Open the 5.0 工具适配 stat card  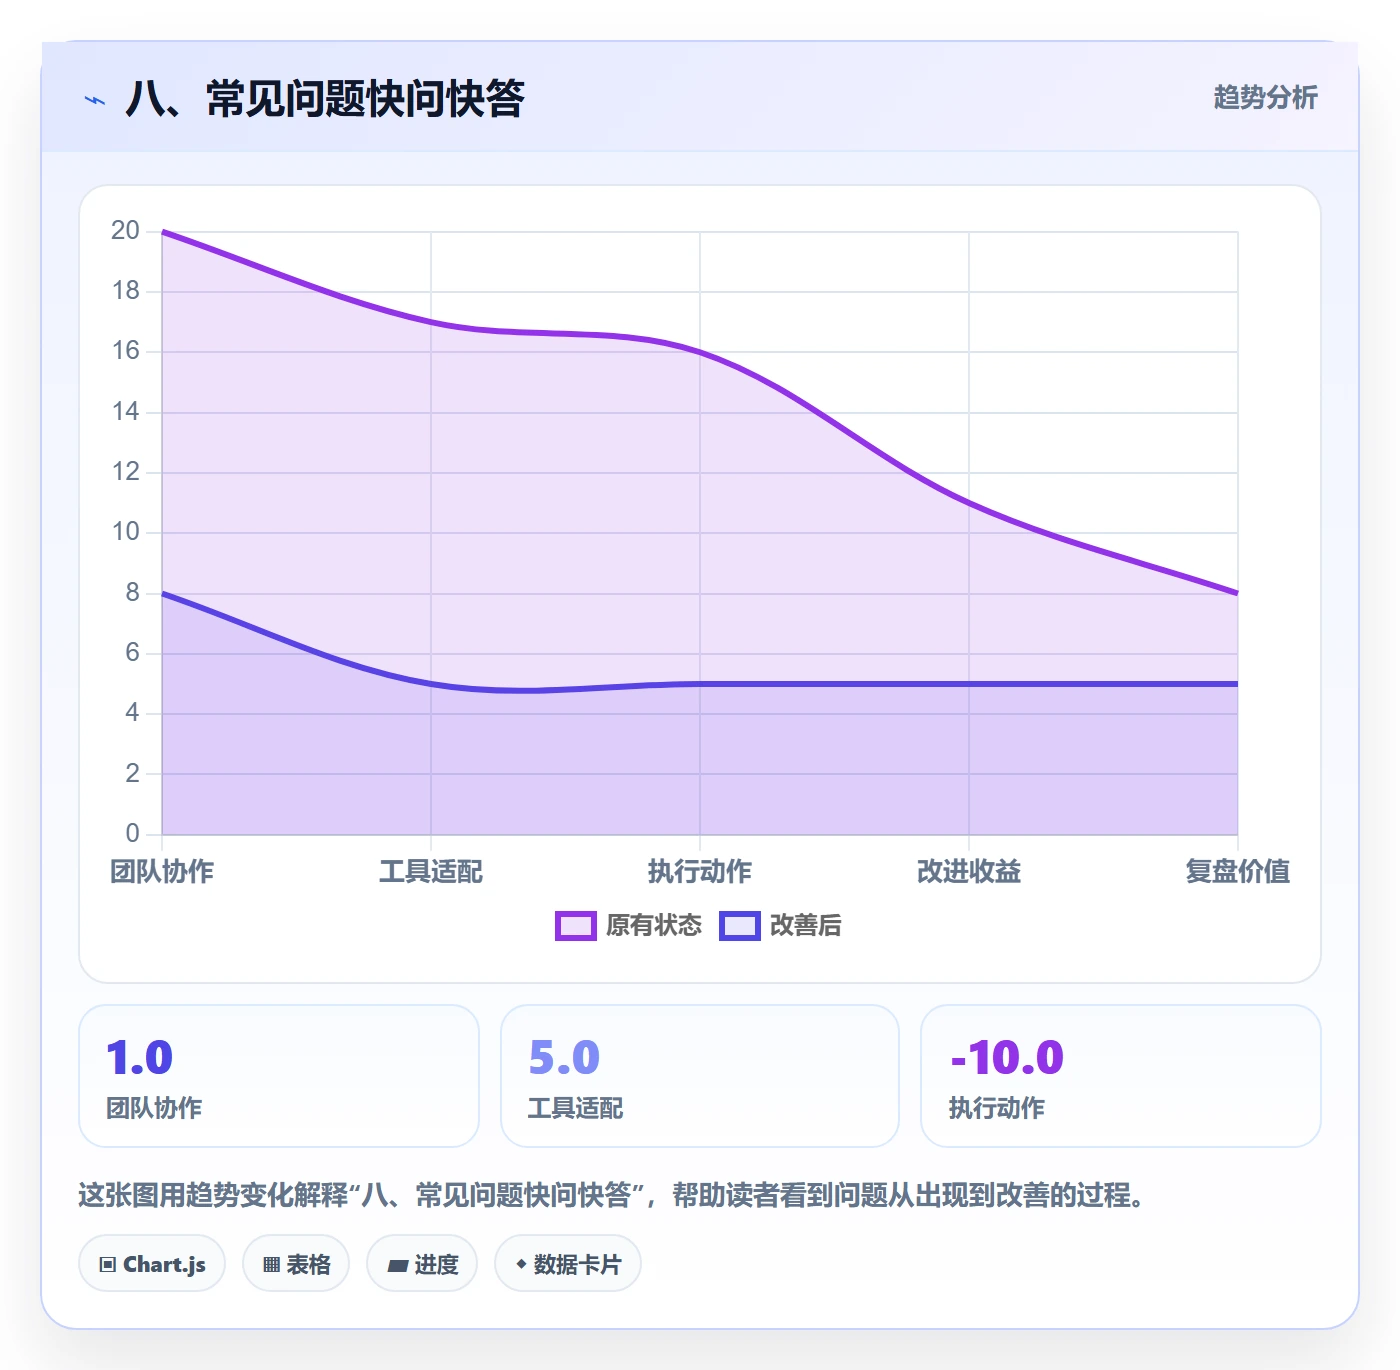[700, 1076]
